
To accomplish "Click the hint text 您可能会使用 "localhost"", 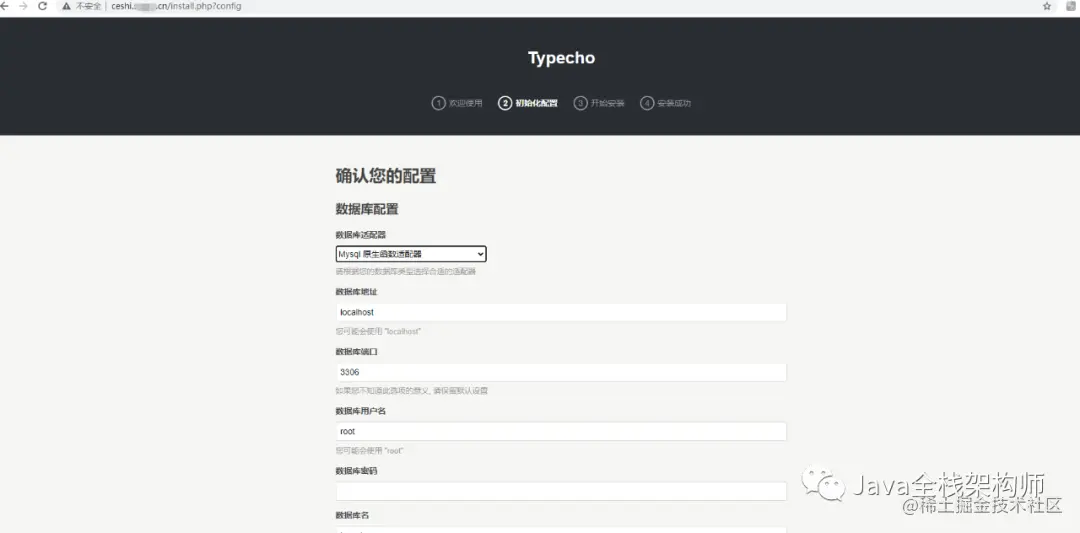I will [x=378, y=331].
